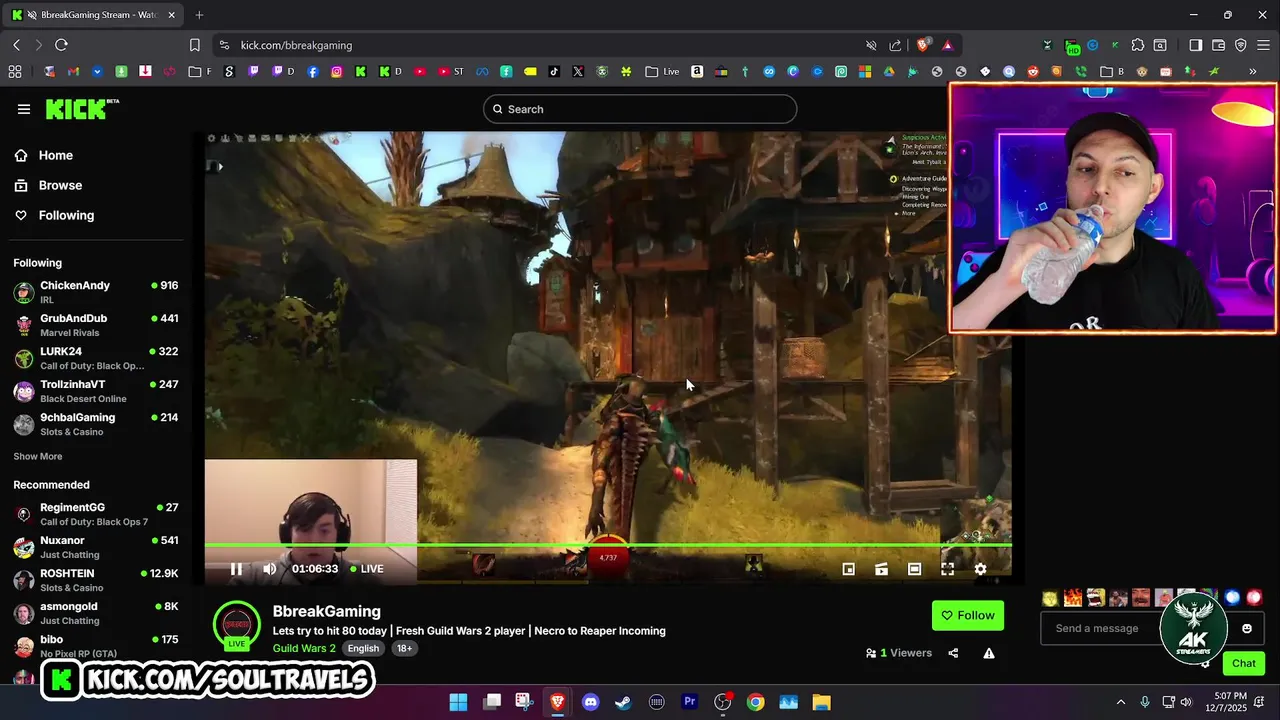Image resolution: width=1280 pixels, height=720 pixels.
Task: Share the stream
Action: [953, 653]
